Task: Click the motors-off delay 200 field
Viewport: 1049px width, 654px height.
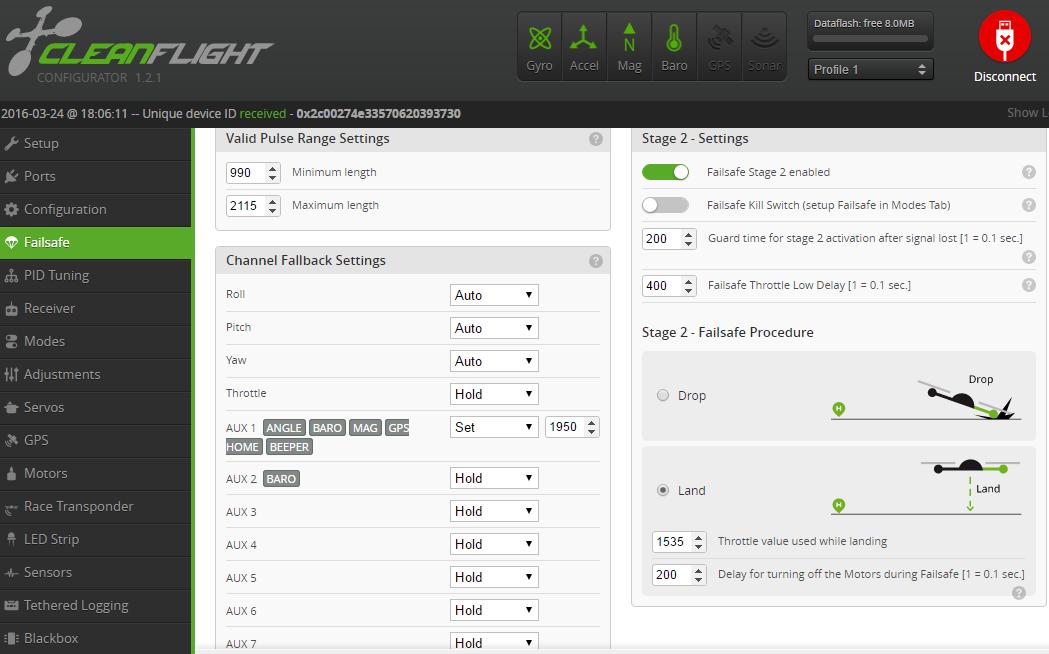Action: pos(679,574)
